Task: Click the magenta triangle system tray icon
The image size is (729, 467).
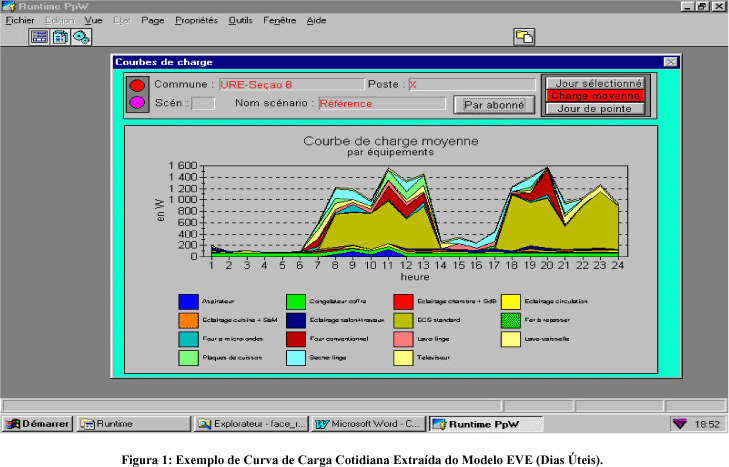Action: click(680, 424)
